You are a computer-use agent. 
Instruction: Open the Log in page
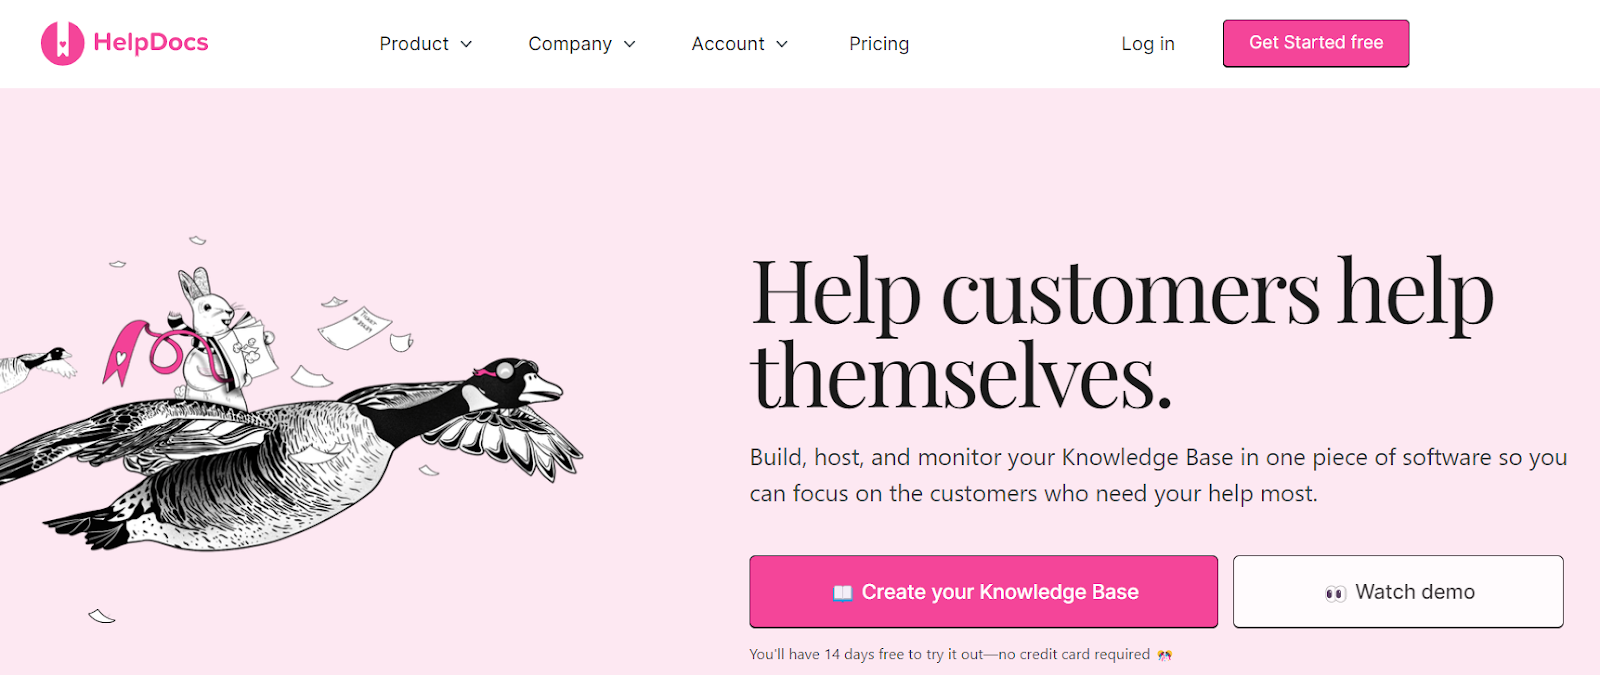coord(1147,43)
